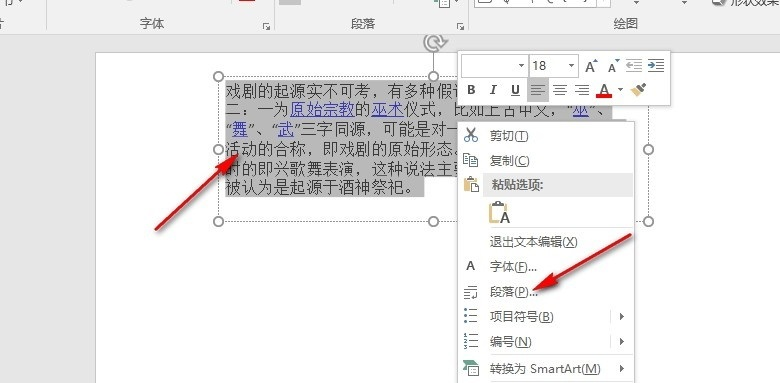Expand the font color dropdown arrow
Image resolution: width=780 pixels, height=383 pixels.
click(x=620, y=90)
